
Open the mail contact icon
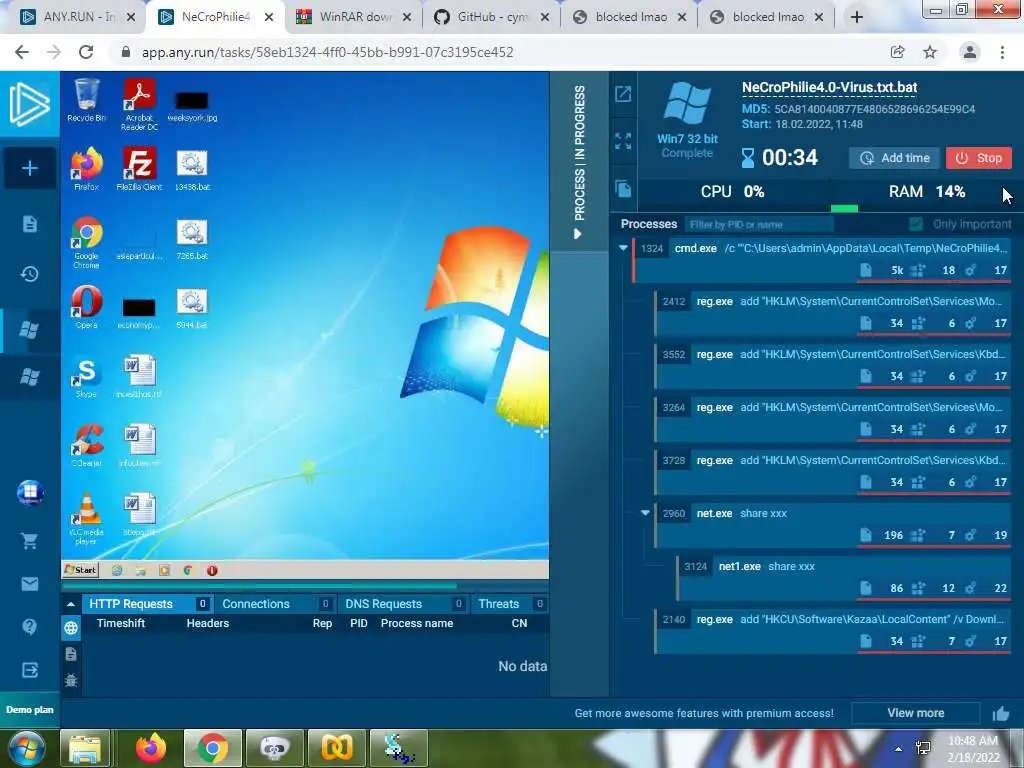coord(29,584)
